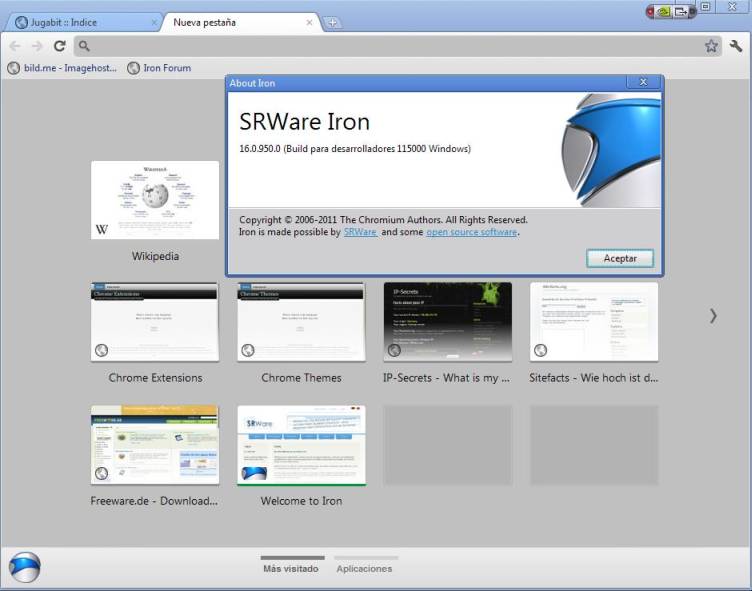752x591 pixels.
Task: Open the Iron Forum bookmark
Action: [x=159, y=68]
